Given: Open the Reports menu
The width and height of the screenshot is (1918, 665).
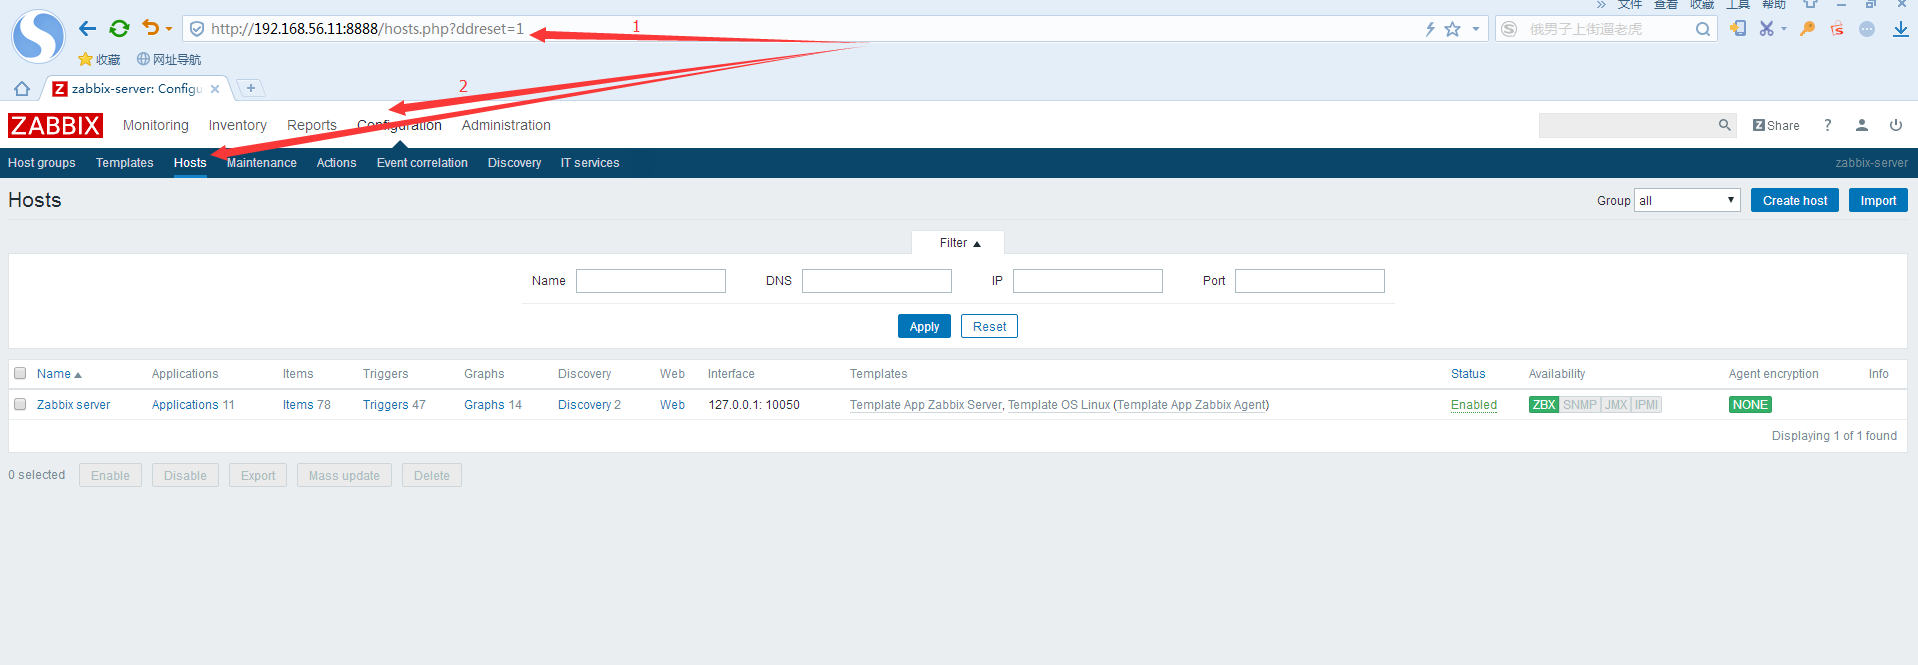Looking at the screenshot, I should click(x=312, y=125).
